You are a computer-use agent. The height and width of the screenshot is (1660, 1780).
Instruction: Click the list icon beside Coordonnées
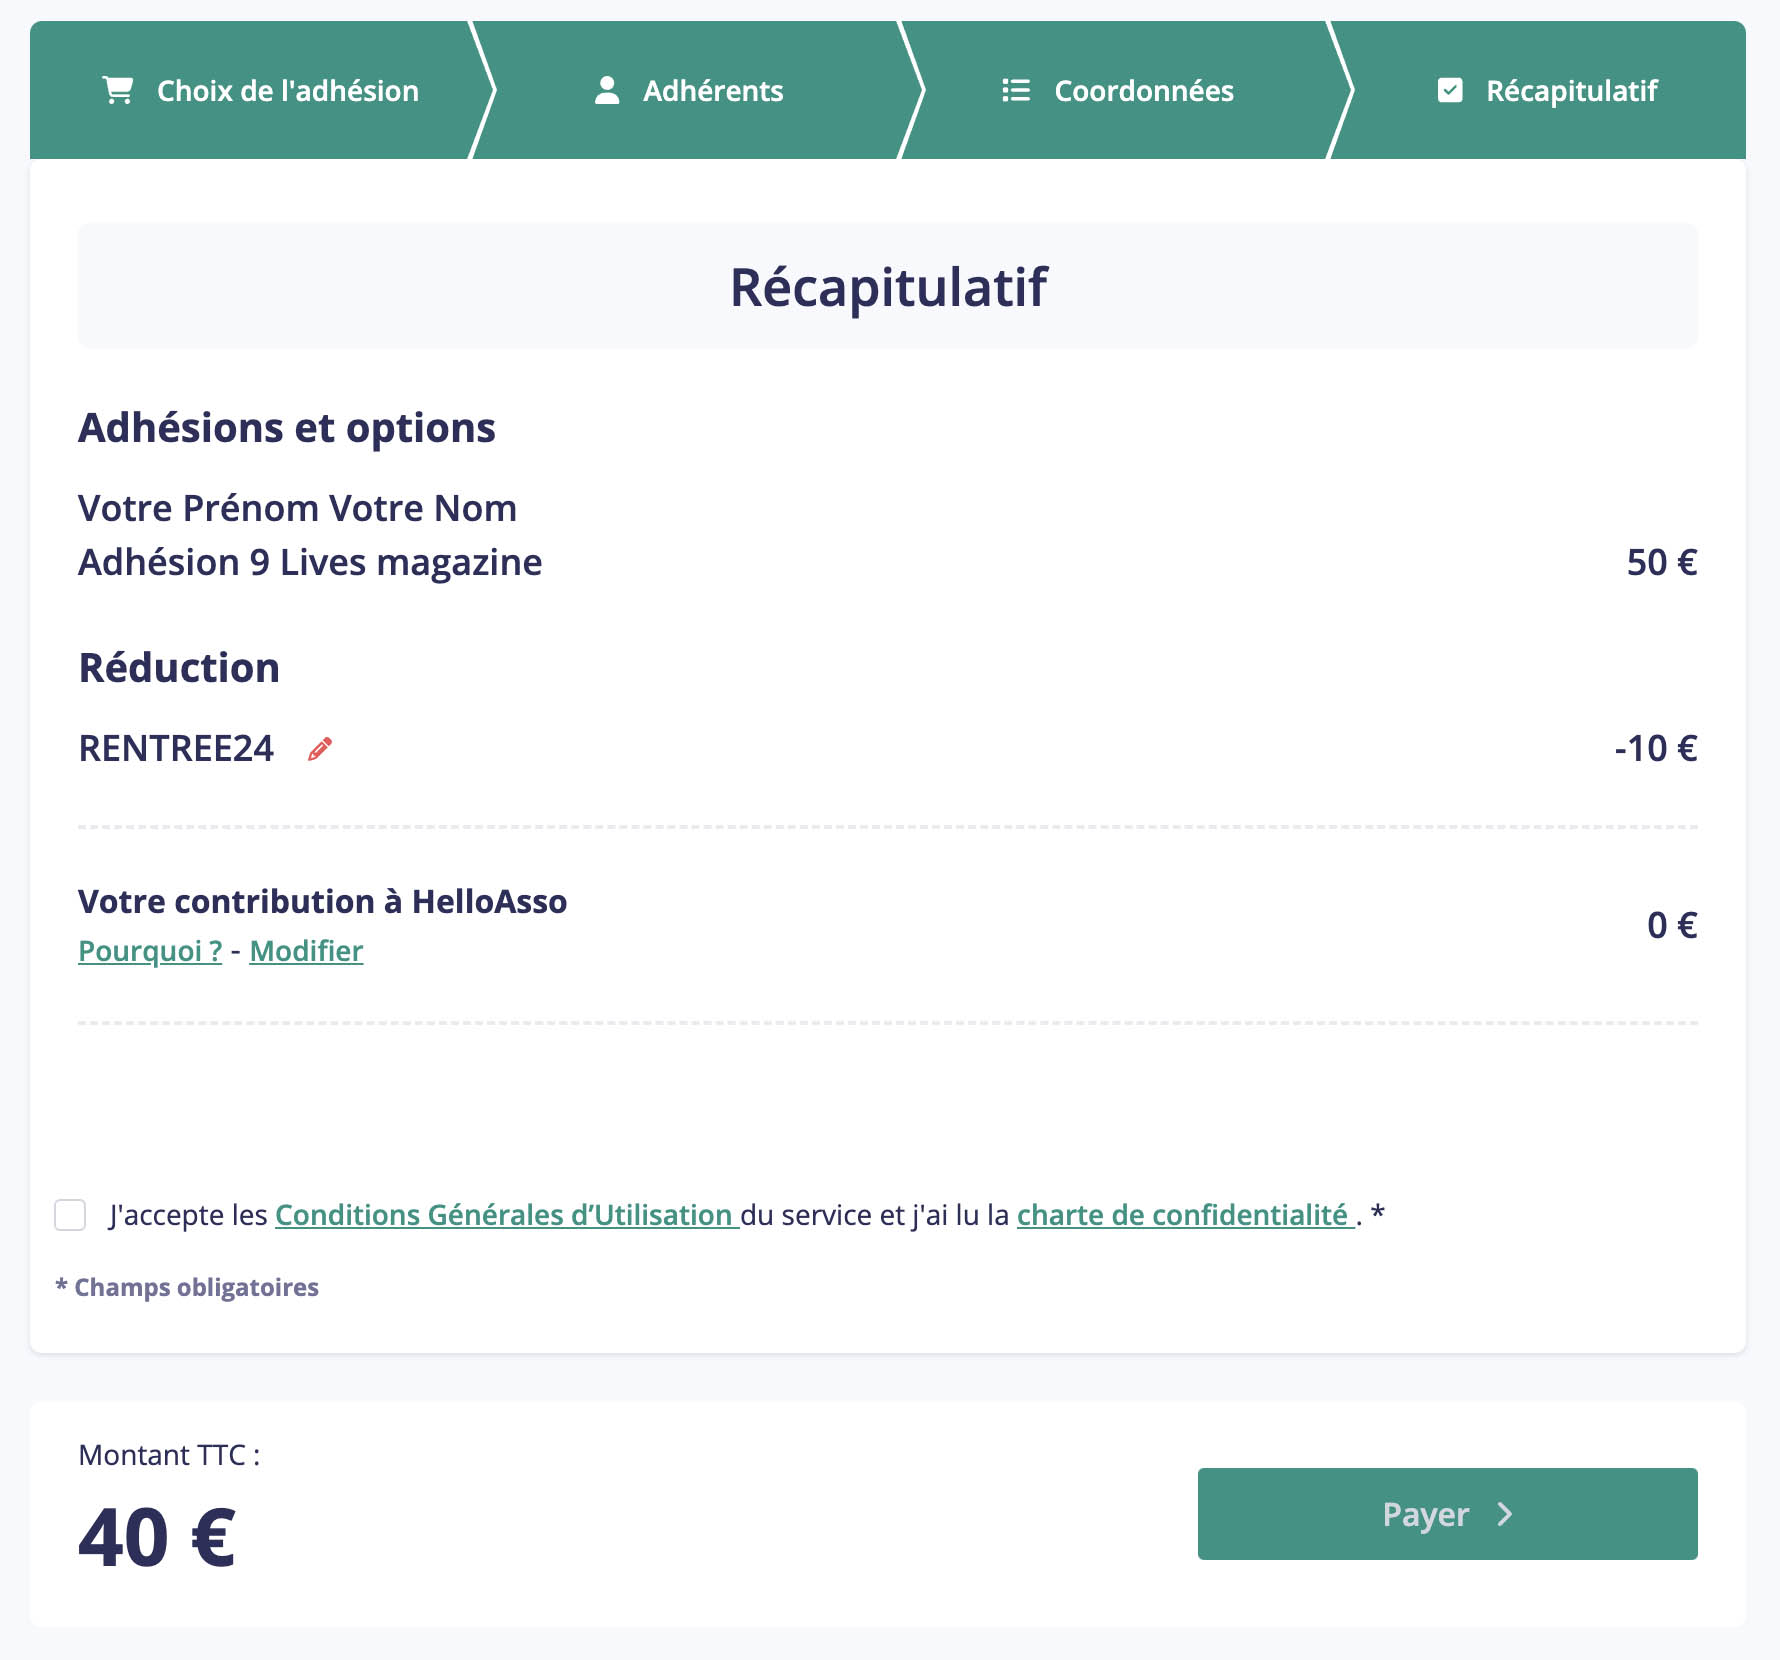tap(1016, 90)
